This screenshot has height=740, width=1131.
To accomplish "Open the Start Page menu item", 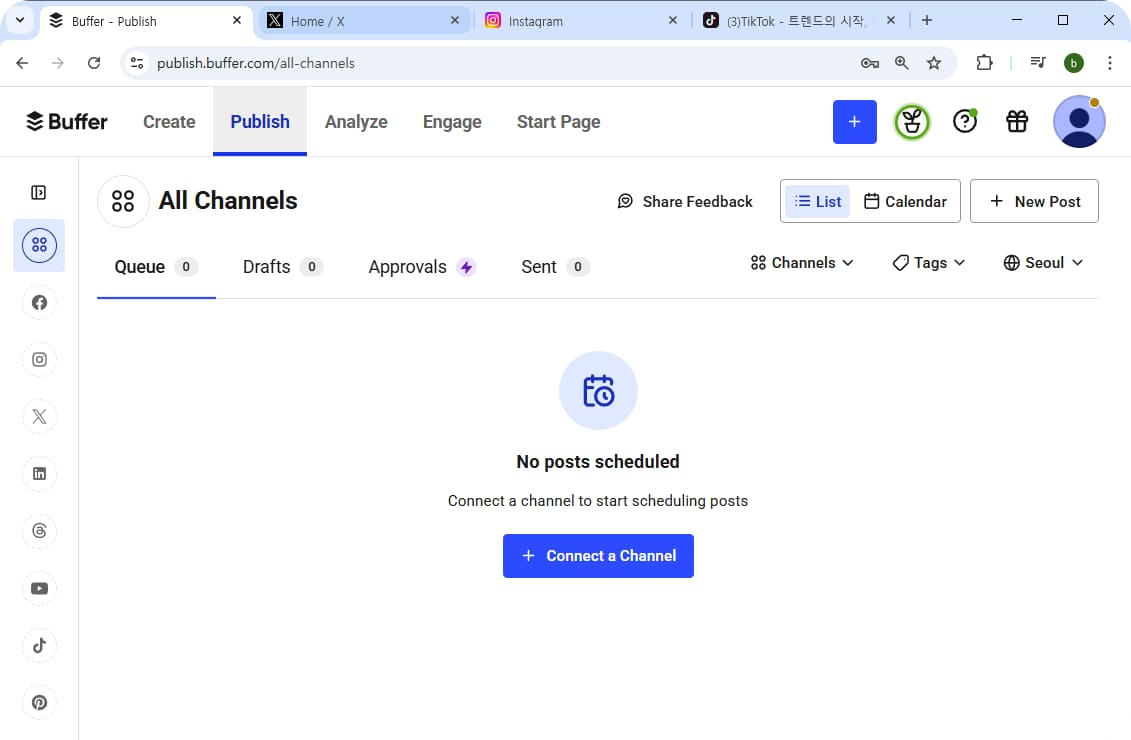I will (x=558, y=122).
